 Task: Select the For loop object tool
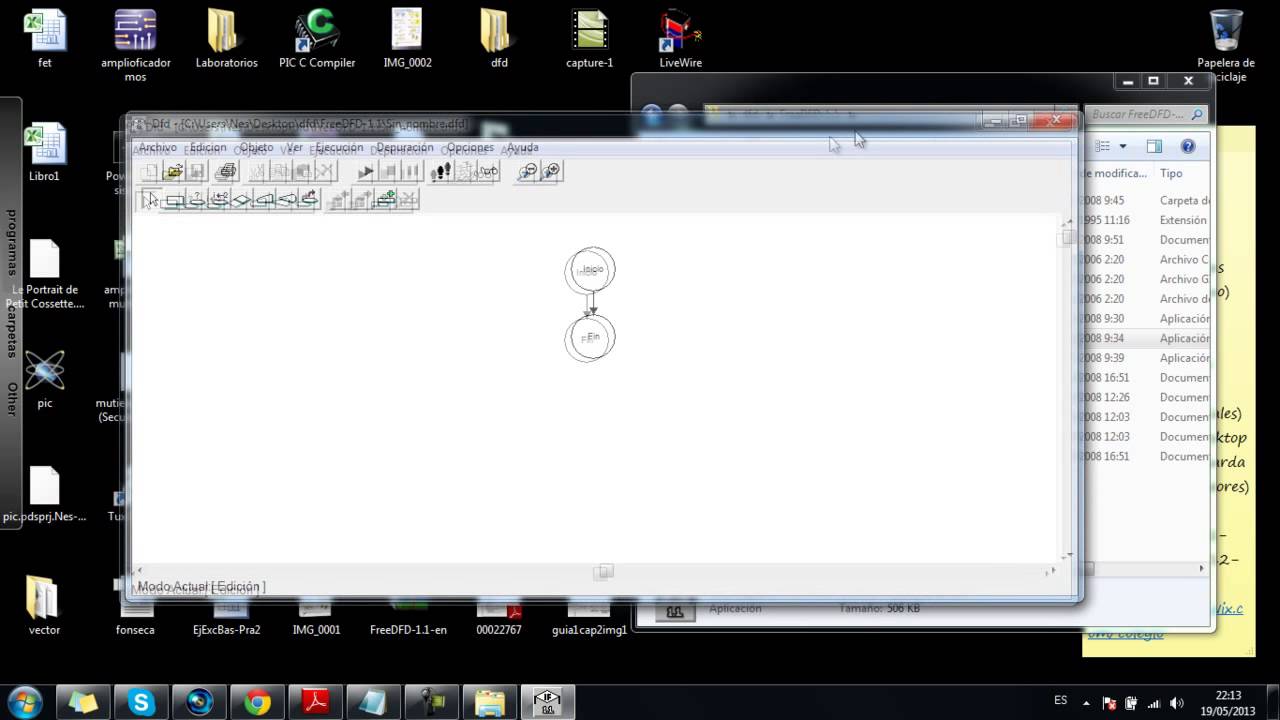219,200
